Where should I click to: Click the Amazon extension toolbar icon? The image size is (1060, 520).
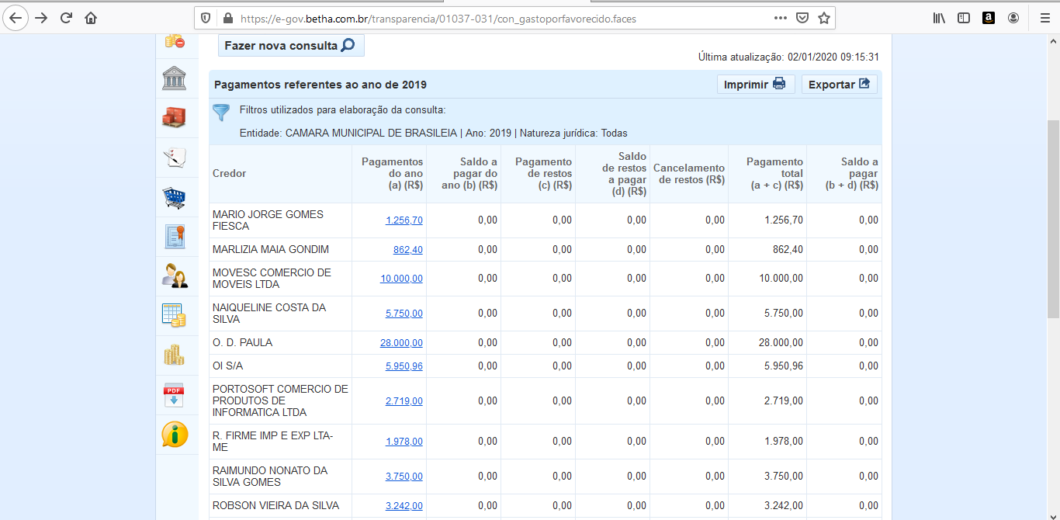[988, 18]
